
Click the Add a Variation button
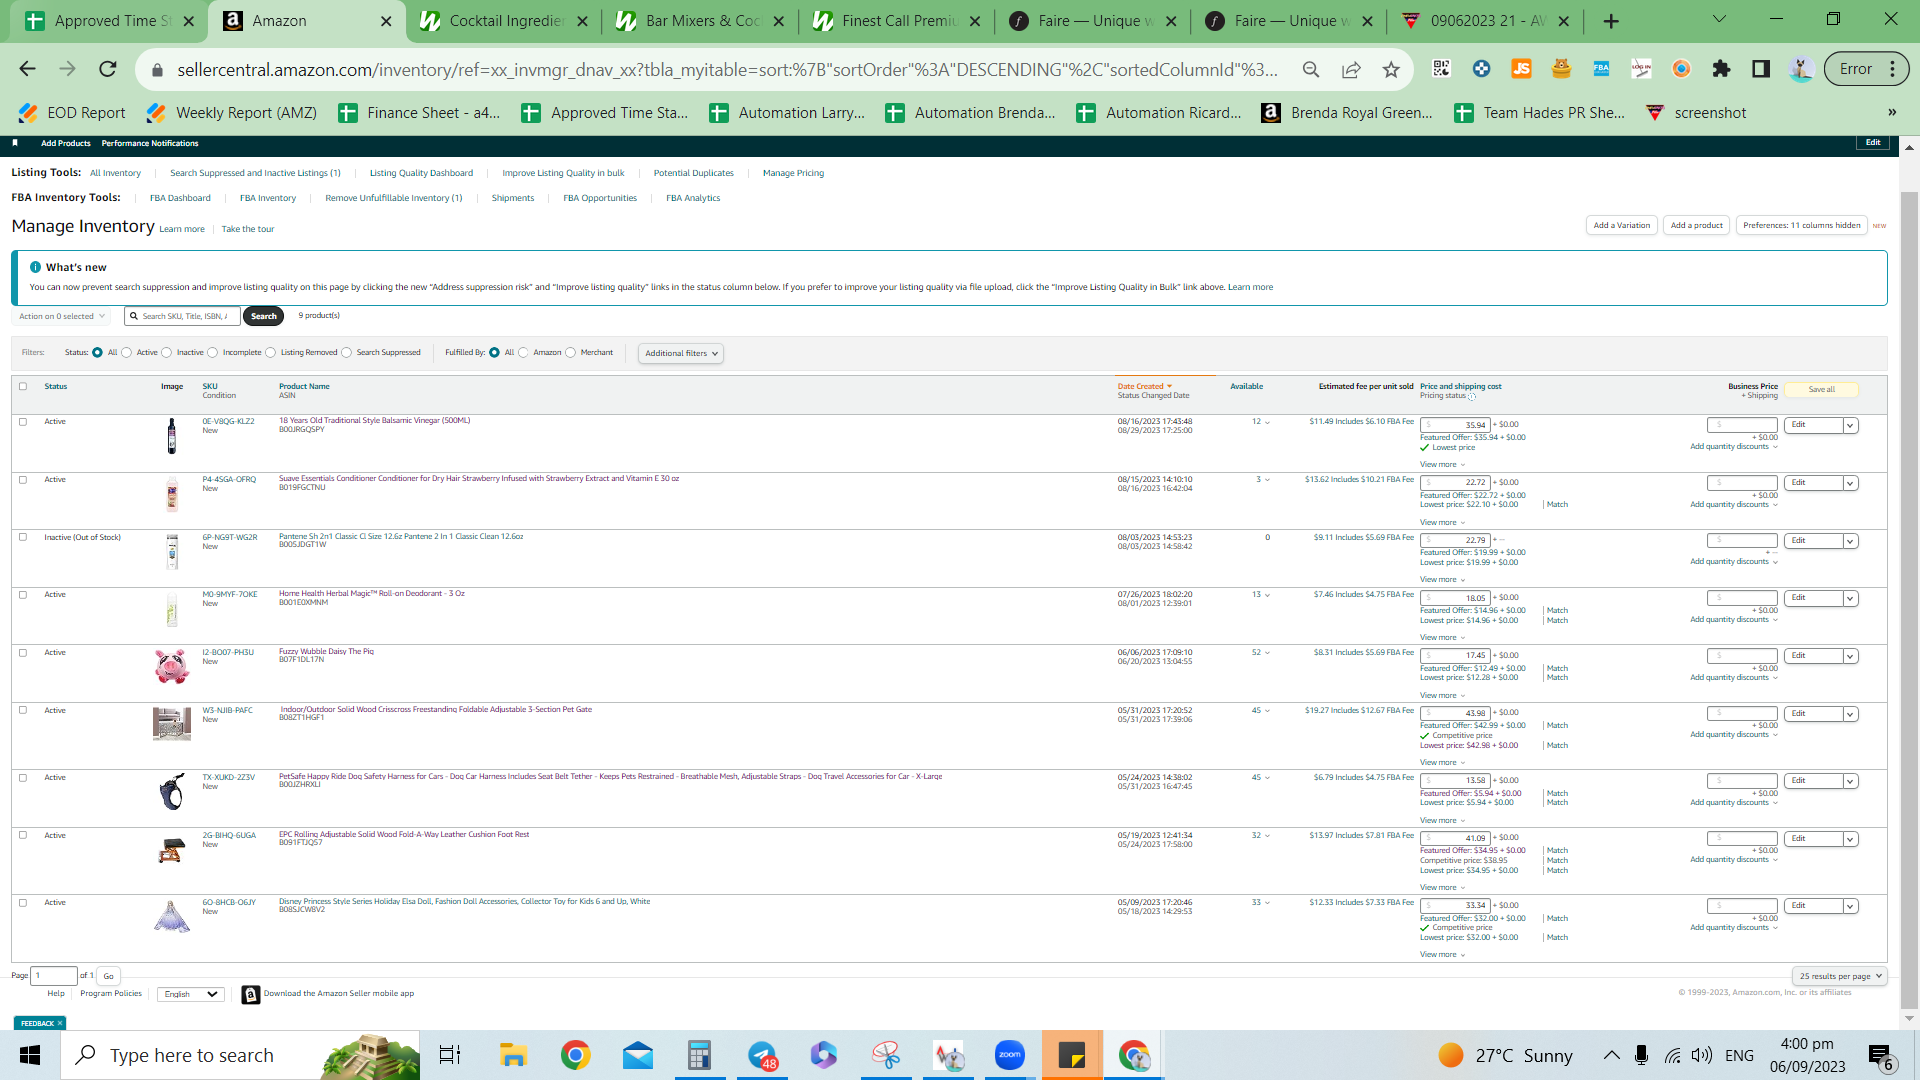tap(1622, 225)
